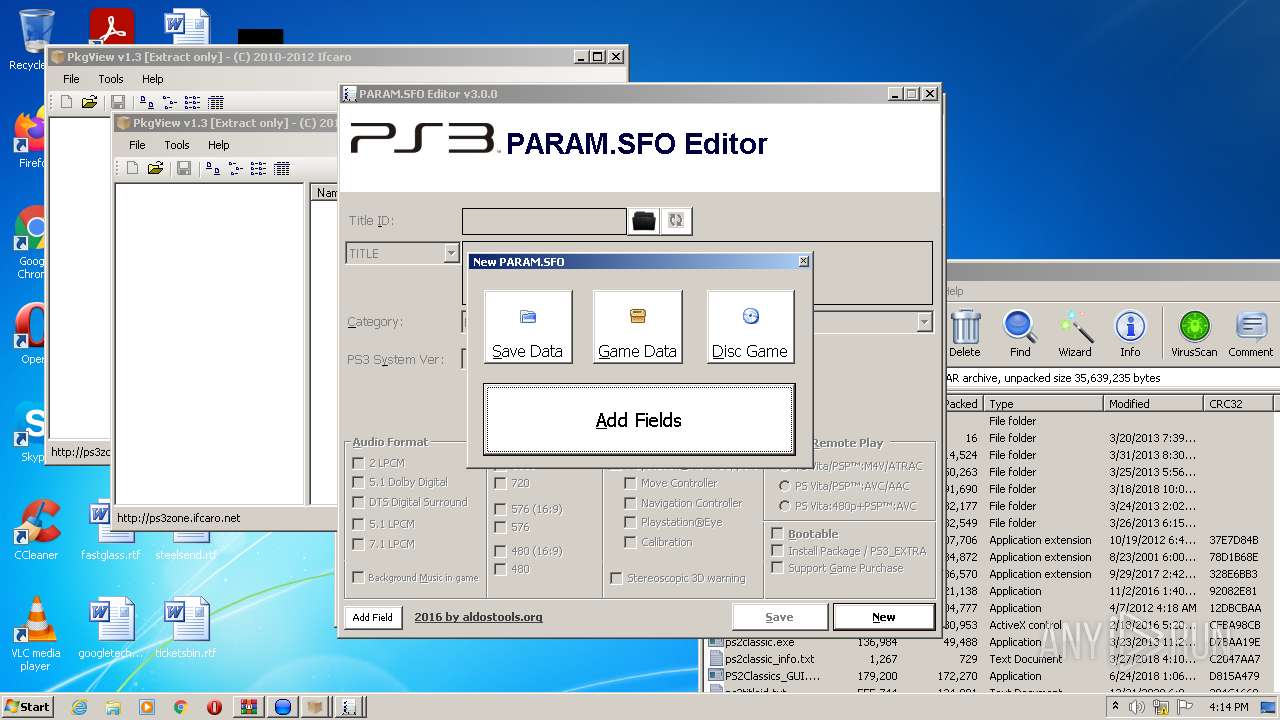Click Open folder icon in back PkgView toolbar
The image size is (1280, 720).
(89, 102)
